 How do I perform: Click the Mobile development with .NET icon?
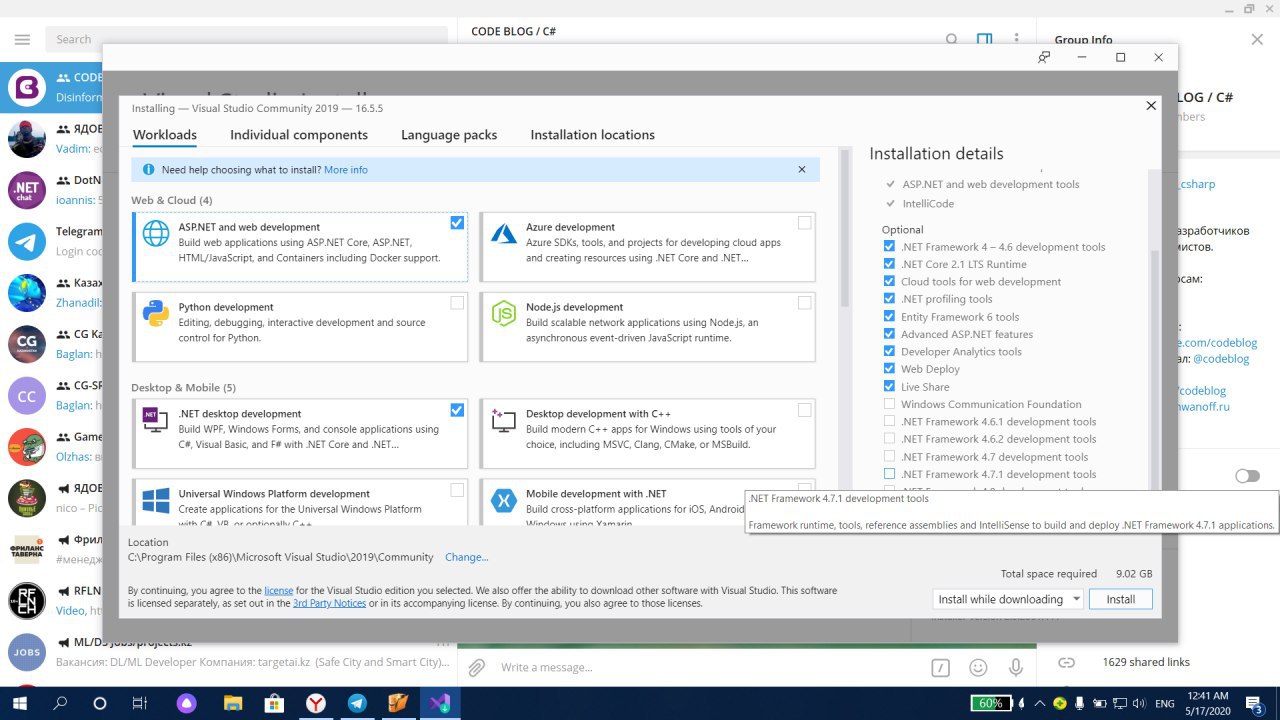[504, 500]
